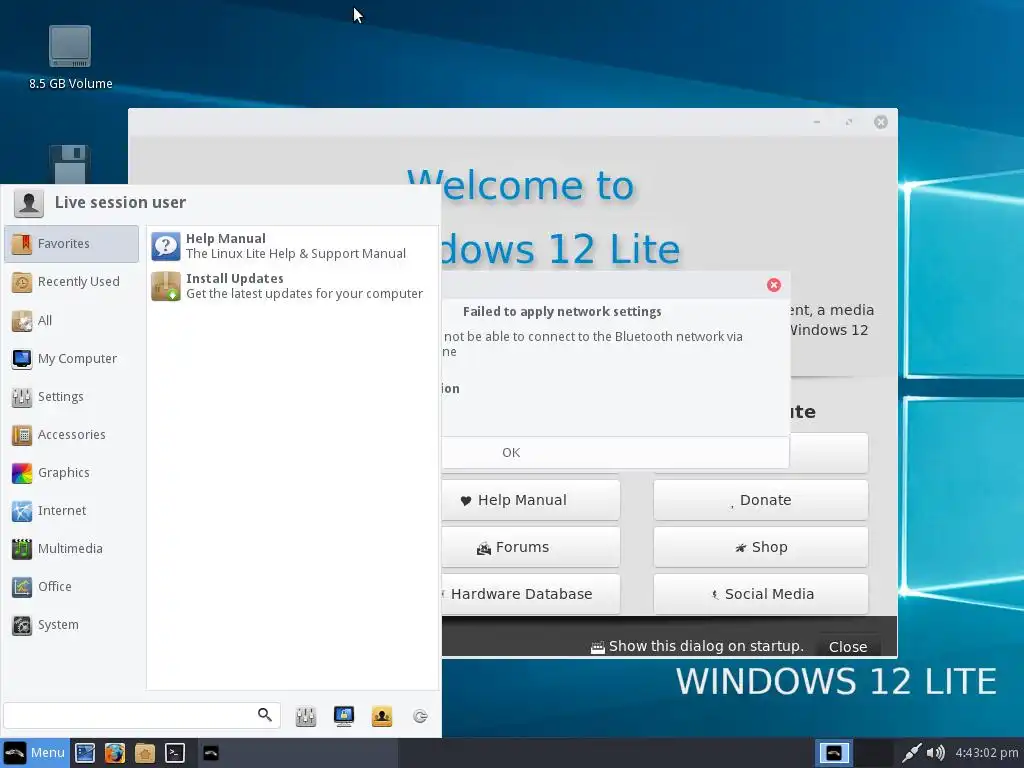Image resolution: width=1024 pixels, height=768 pixels.
Task: Click the magnifier search icon
Action: [x=264, y=715]
